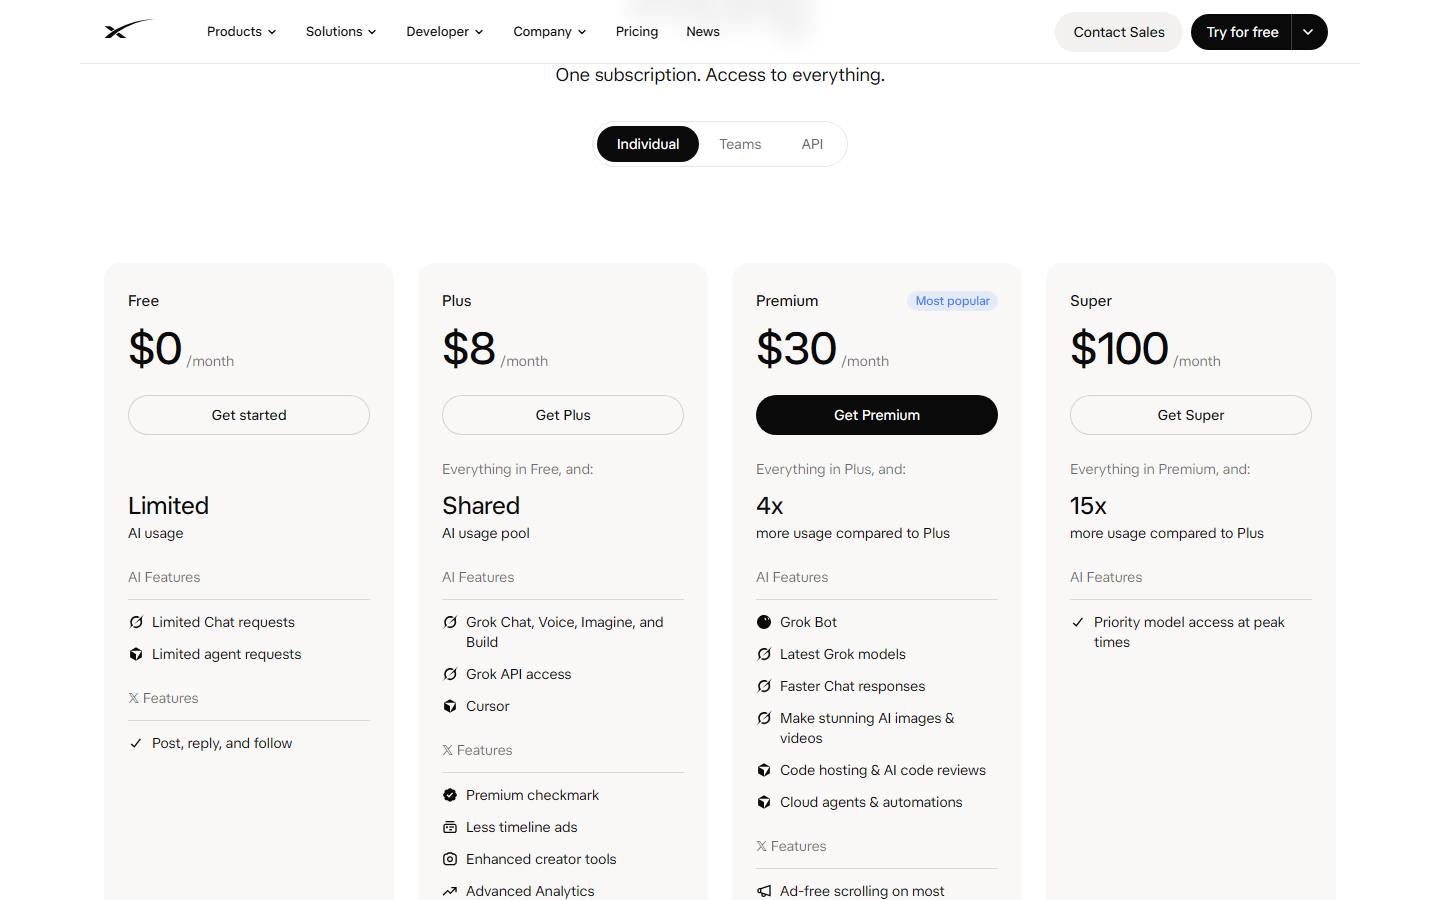The image size is (1440, 900).
Task: Click the icon beside Less timeline ads
Action: 450,827
